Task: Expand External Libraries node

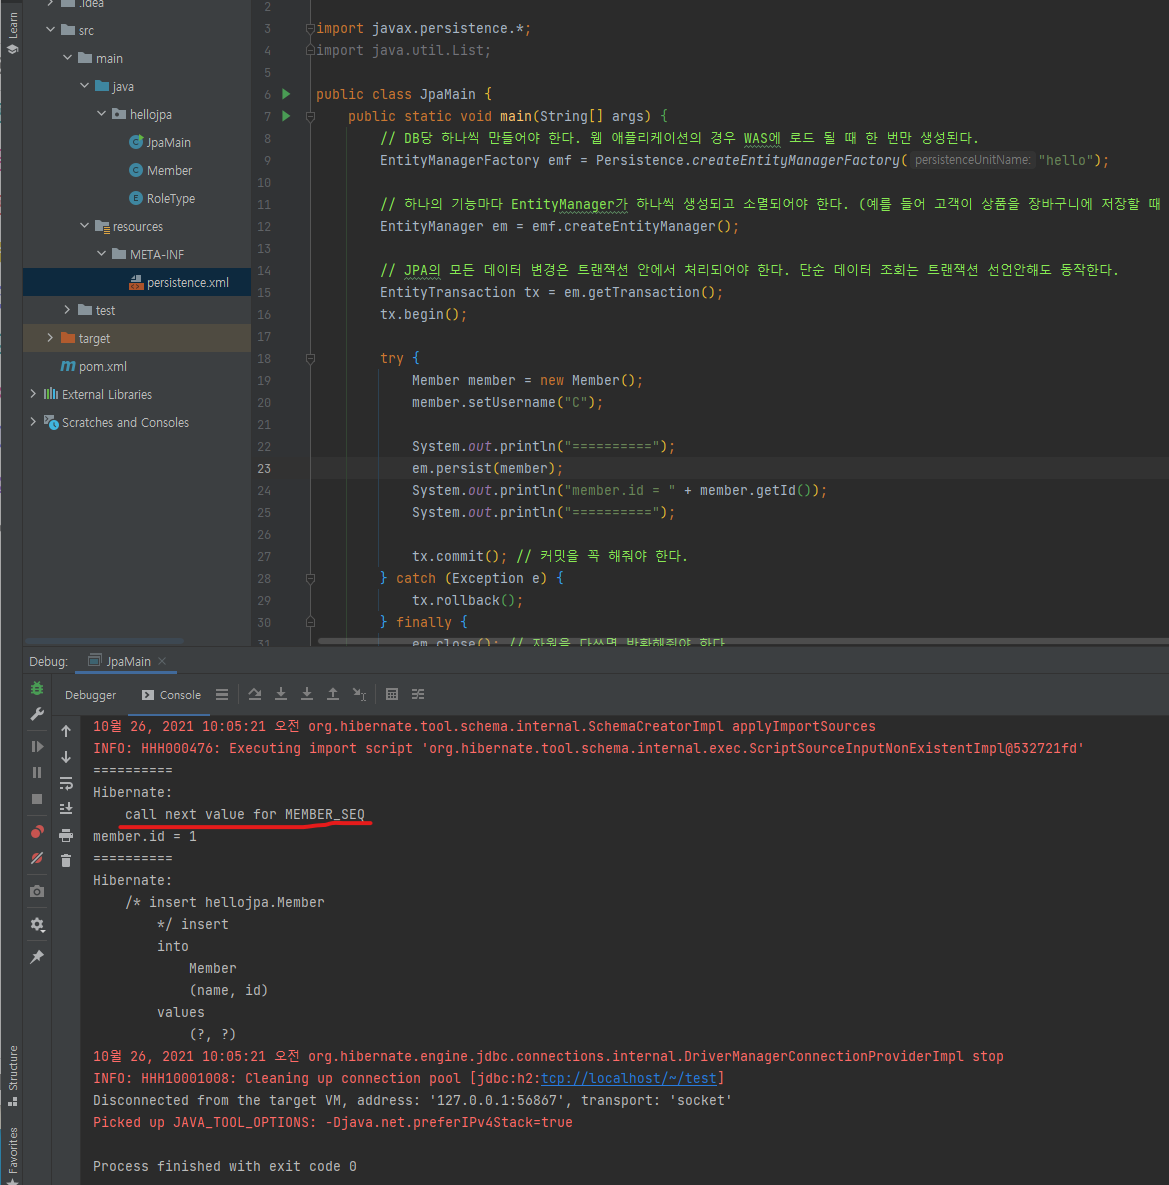Action: coord(33,394)
